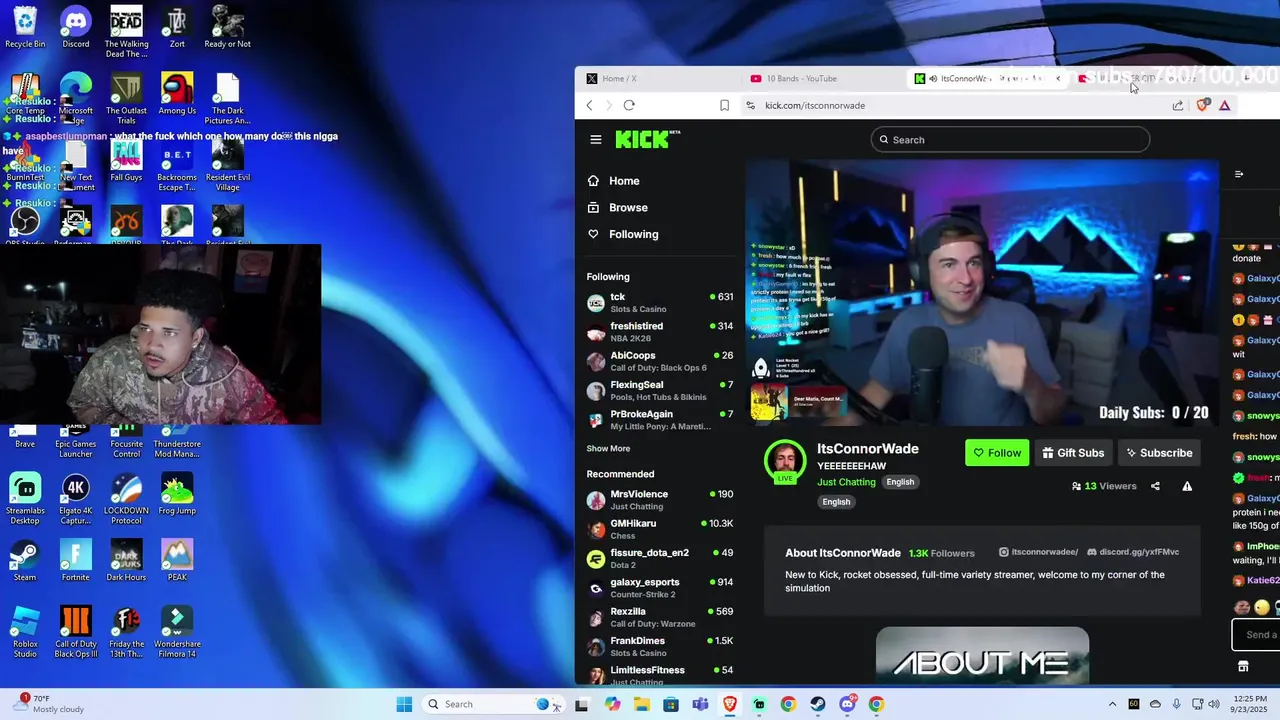Bookmark this page in Brave
Image resolution: width=1280 pixels, height=720 pixels.
tap(724, 105)
